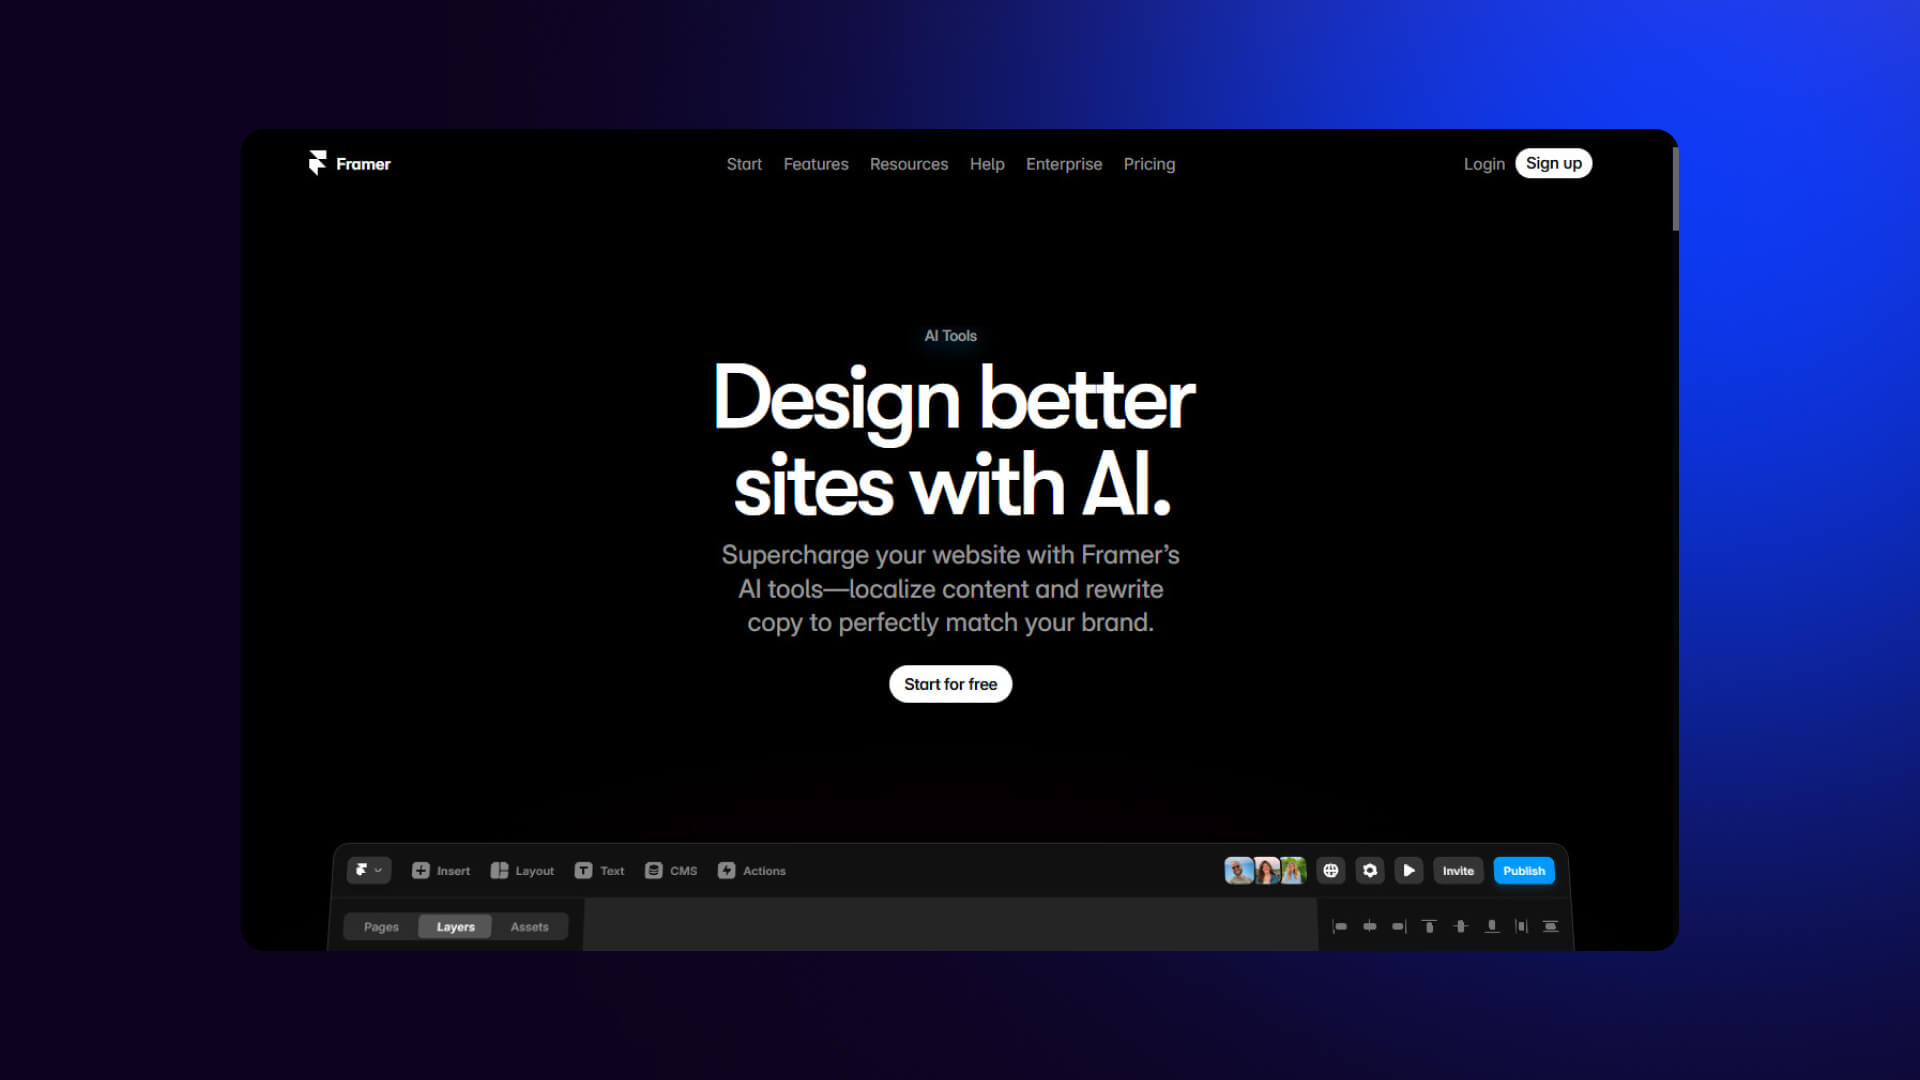Open the CMS panel
The image size is (1920, 1080).
click(671, 870)
